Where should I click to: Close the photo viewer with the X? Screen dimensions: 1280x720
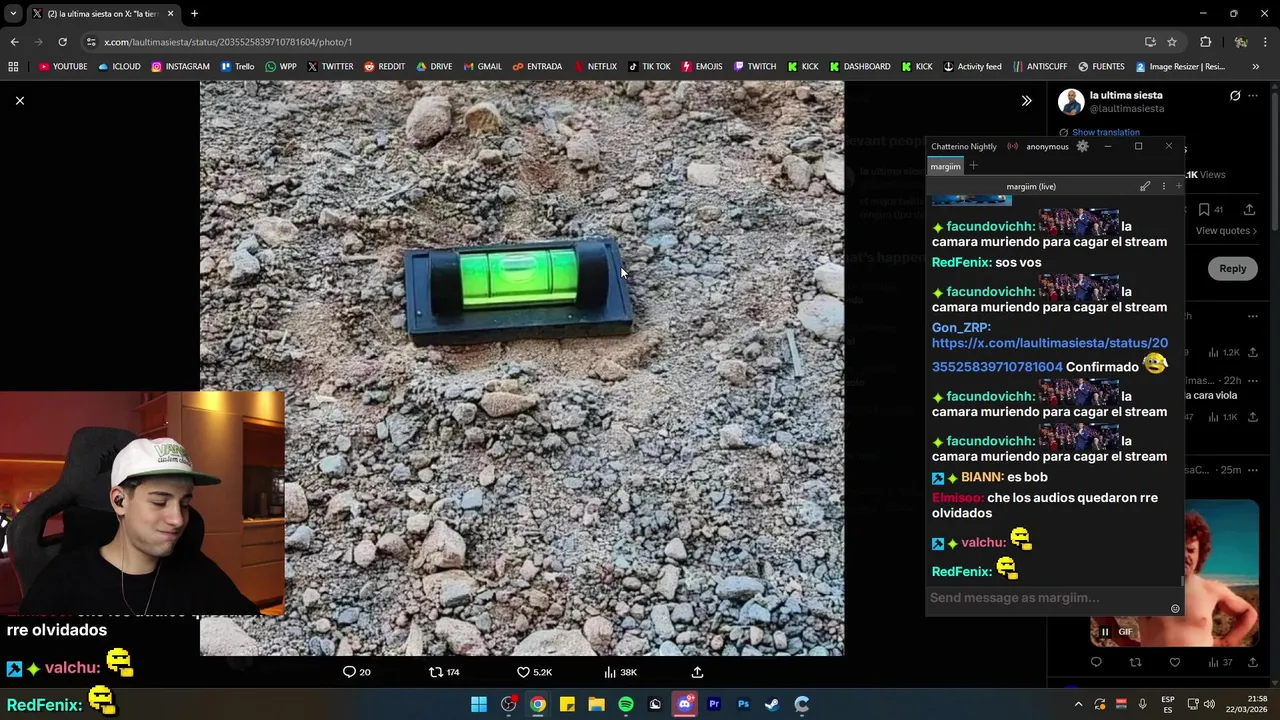[x=19, y=100]
